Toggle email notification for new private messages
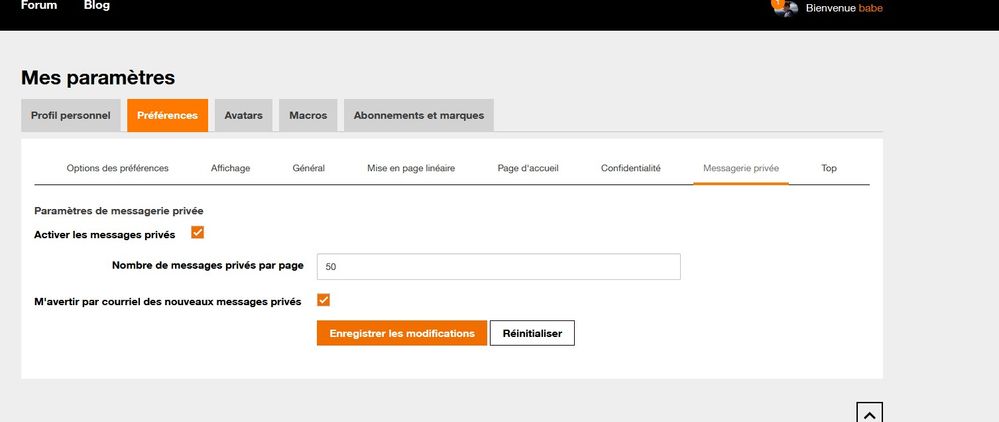Image resolution: width=999 pixels, height=422 pixels. tap(323, 300)
